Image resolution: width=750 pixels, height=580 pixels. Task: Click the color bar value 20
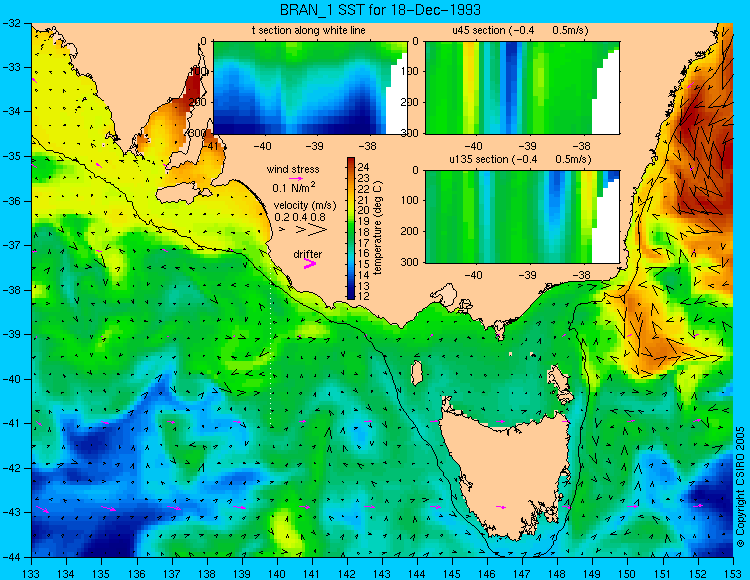click(363, 210)
